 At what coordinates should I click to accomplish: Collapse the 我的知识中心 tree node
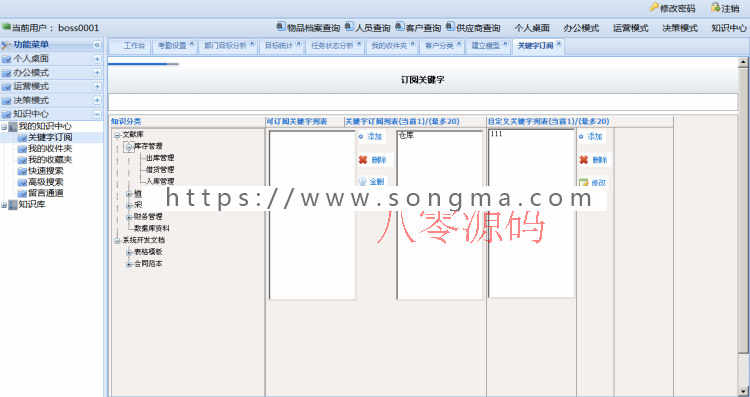pos(4,127)
